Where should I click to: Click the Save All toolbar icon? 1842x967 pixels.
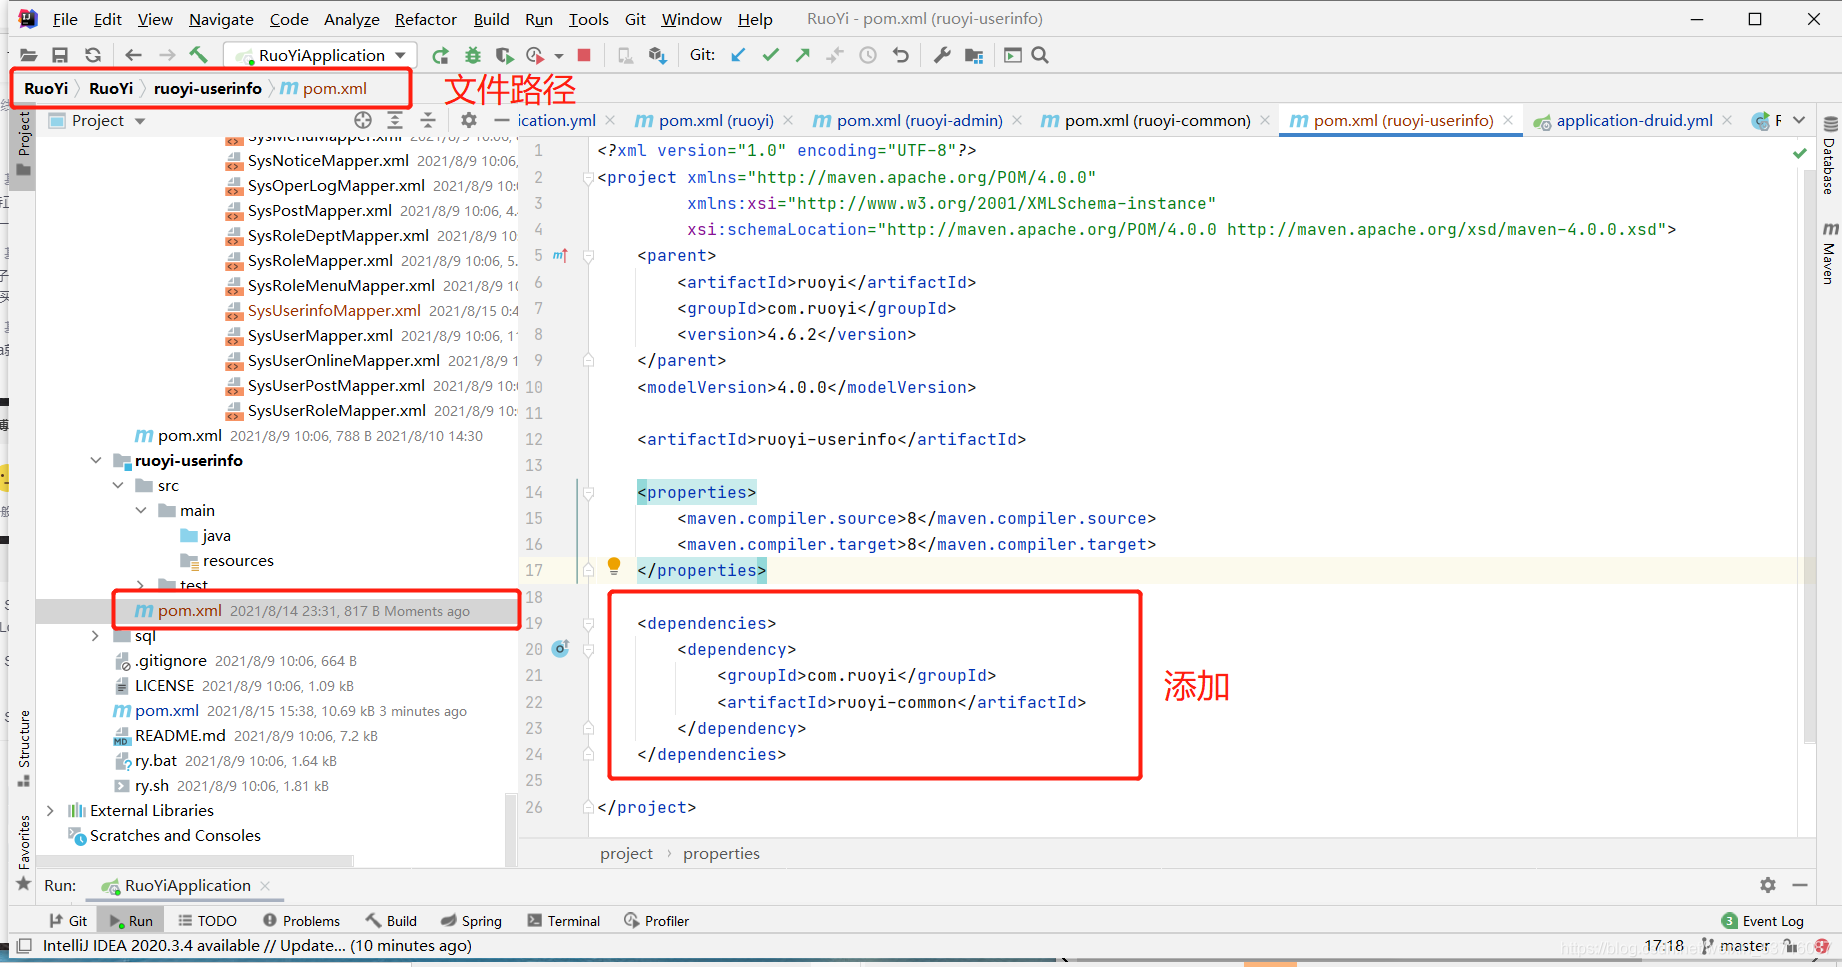coord(60,55)
